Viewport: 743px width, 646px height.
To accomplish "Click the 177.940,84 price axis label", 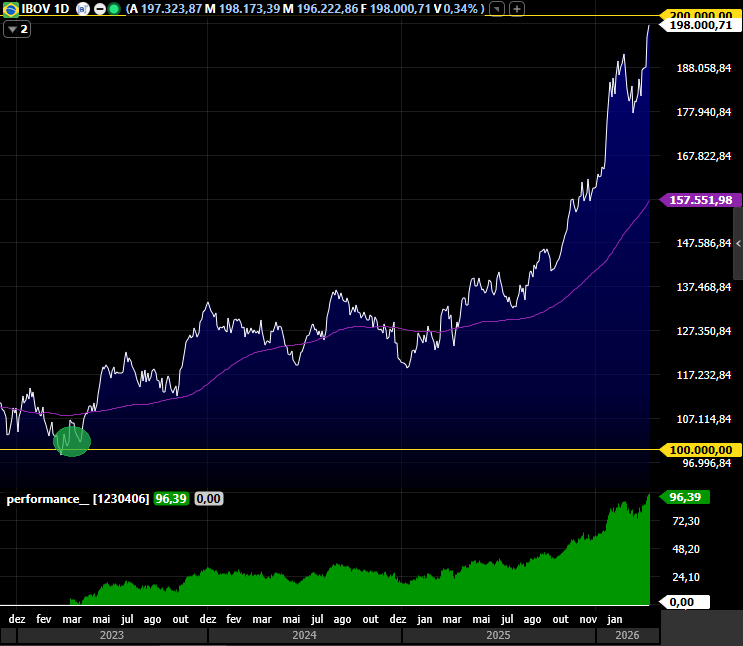I will (x=704, y=112).
